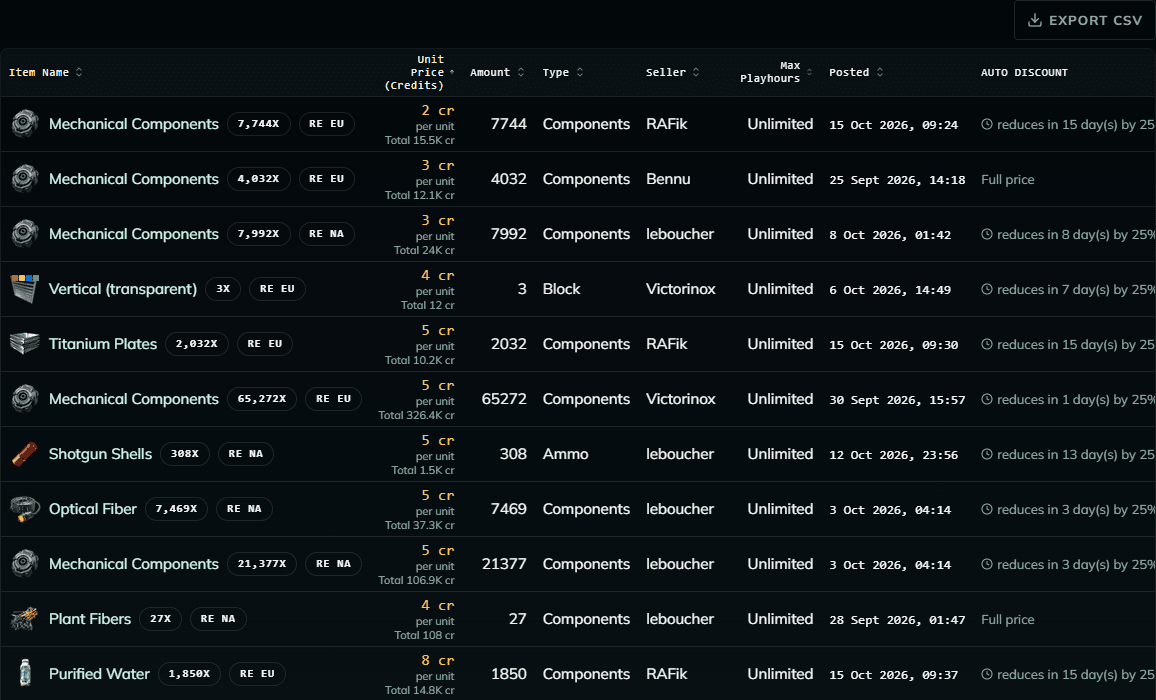
Task: Click the '2 cr' unit price
Action: coord(437,111)
